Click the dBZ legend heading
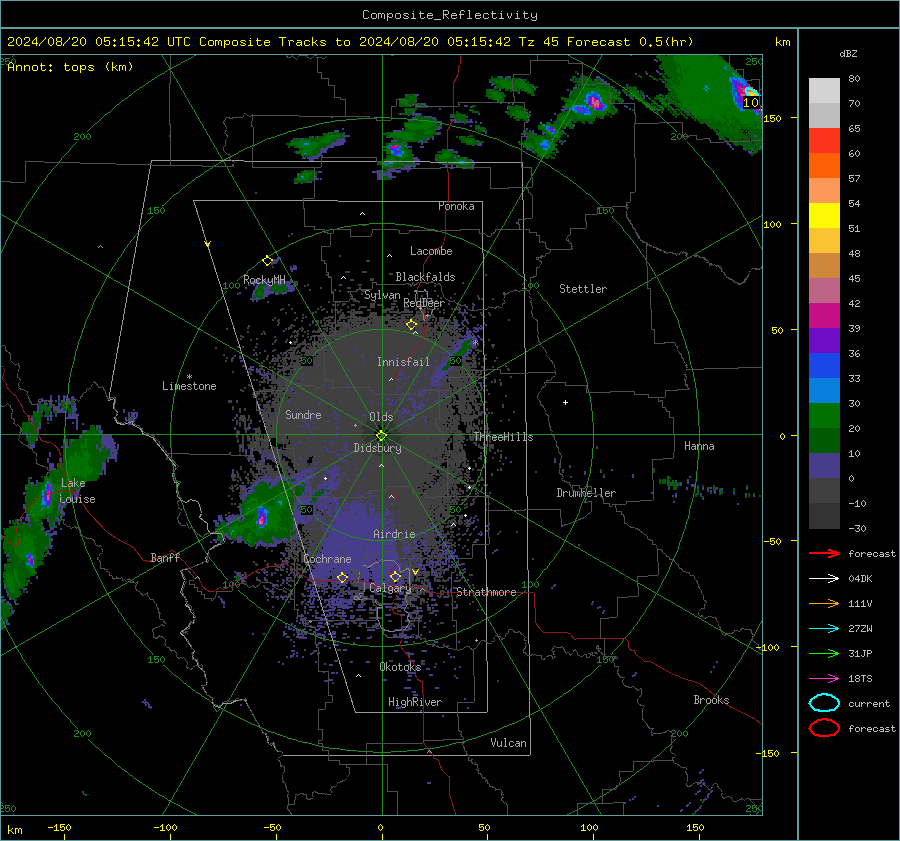Screen dimensions: 900x841 (848, 53)
